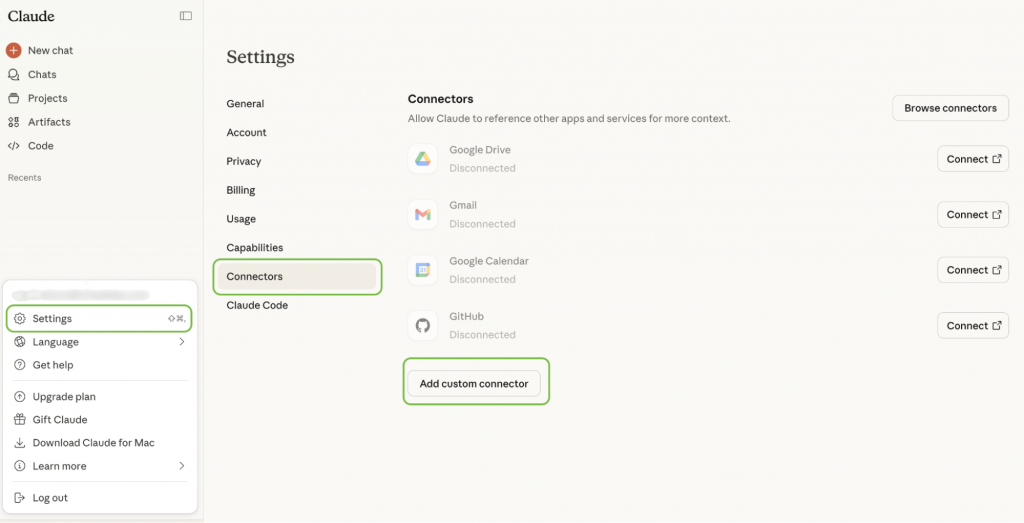Open Artifacts in the sidebar
The width and height of the screenshot is (1024, 523).
48,122
